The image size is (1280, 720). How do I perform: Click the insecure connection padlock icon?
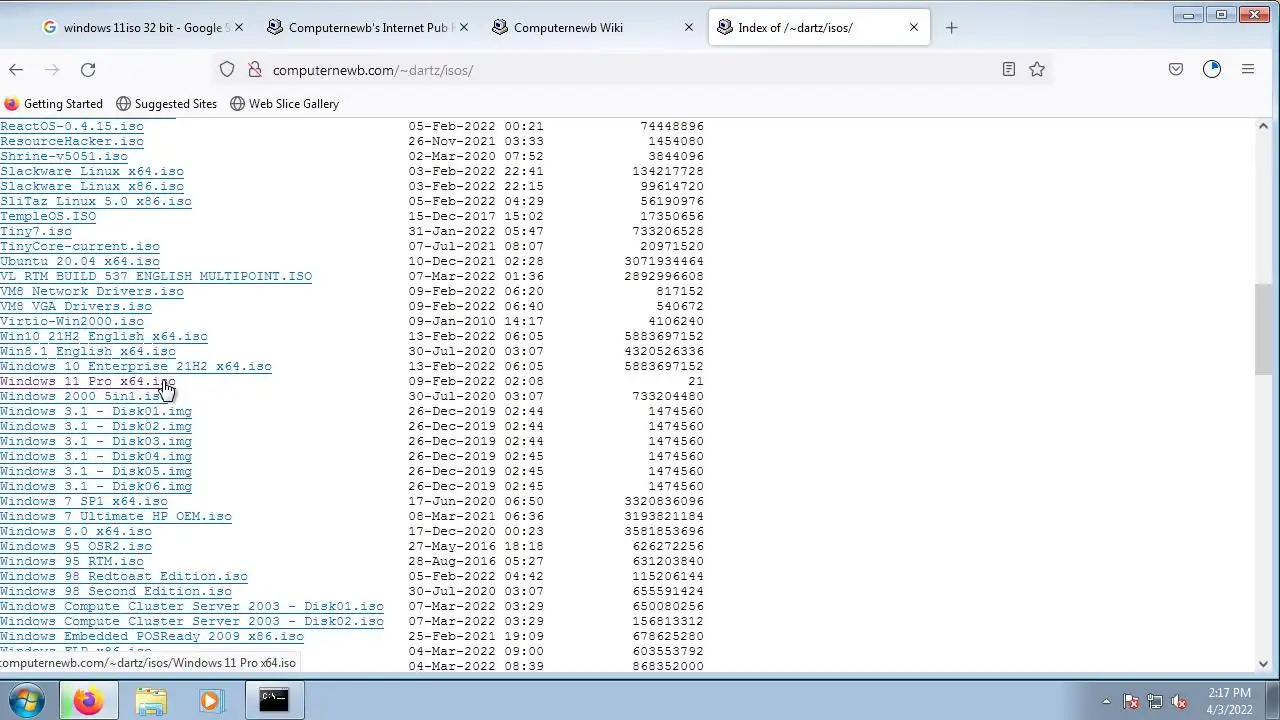click(254, 69)
